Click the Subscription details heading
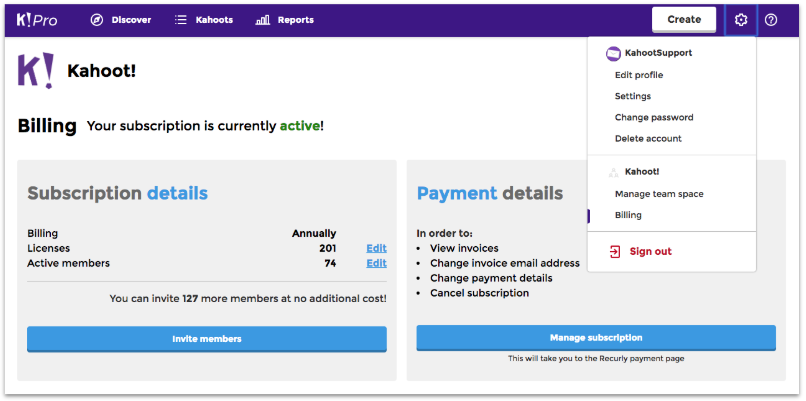 point(118,193)
